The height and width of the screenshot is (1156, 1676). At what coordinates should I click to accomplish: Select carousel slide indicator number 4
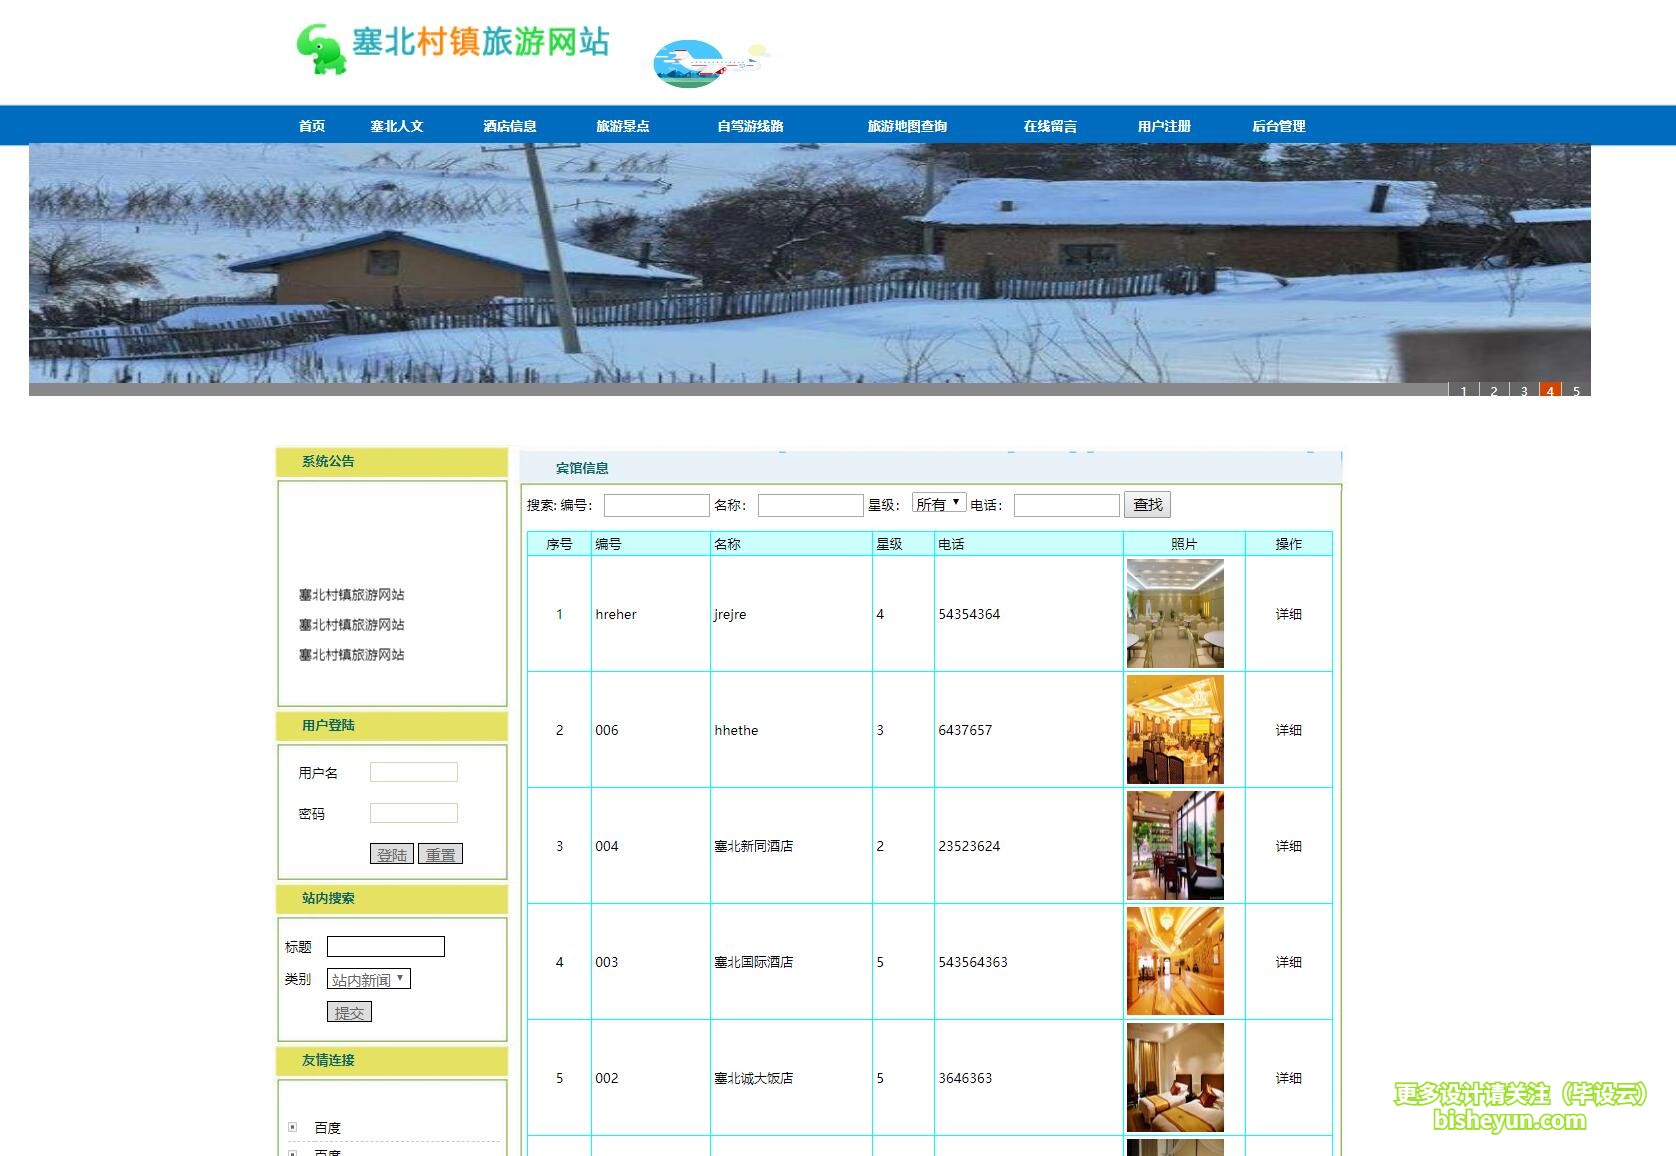point(1550,391)
